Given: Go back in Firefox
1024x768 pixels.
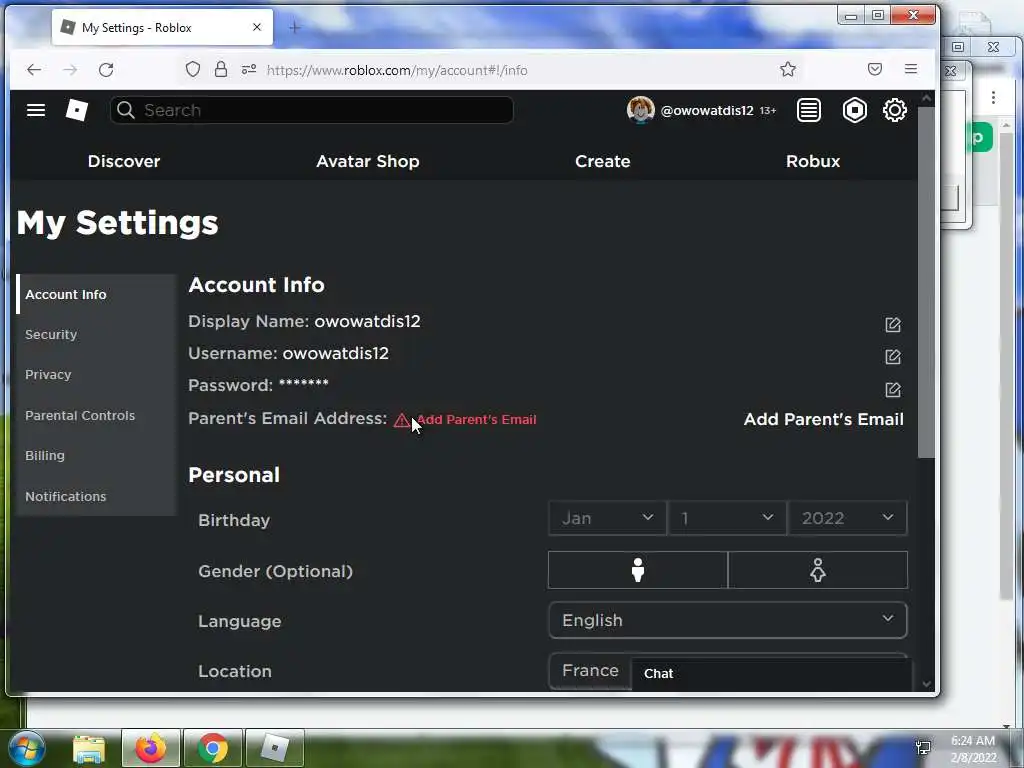Looking at the screenshot, I should tap(34, 70).
